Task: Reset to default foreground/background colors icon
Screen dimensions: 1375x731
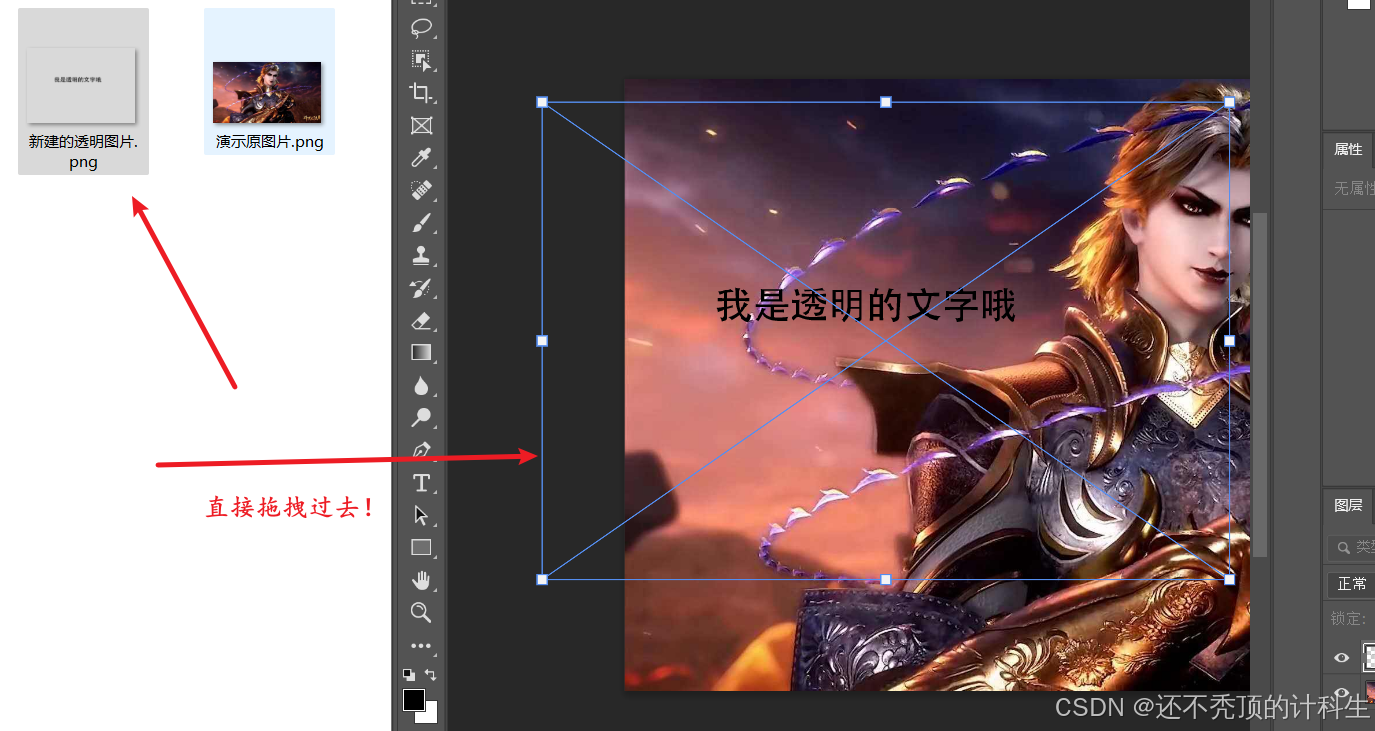Action: pos(408,674)
